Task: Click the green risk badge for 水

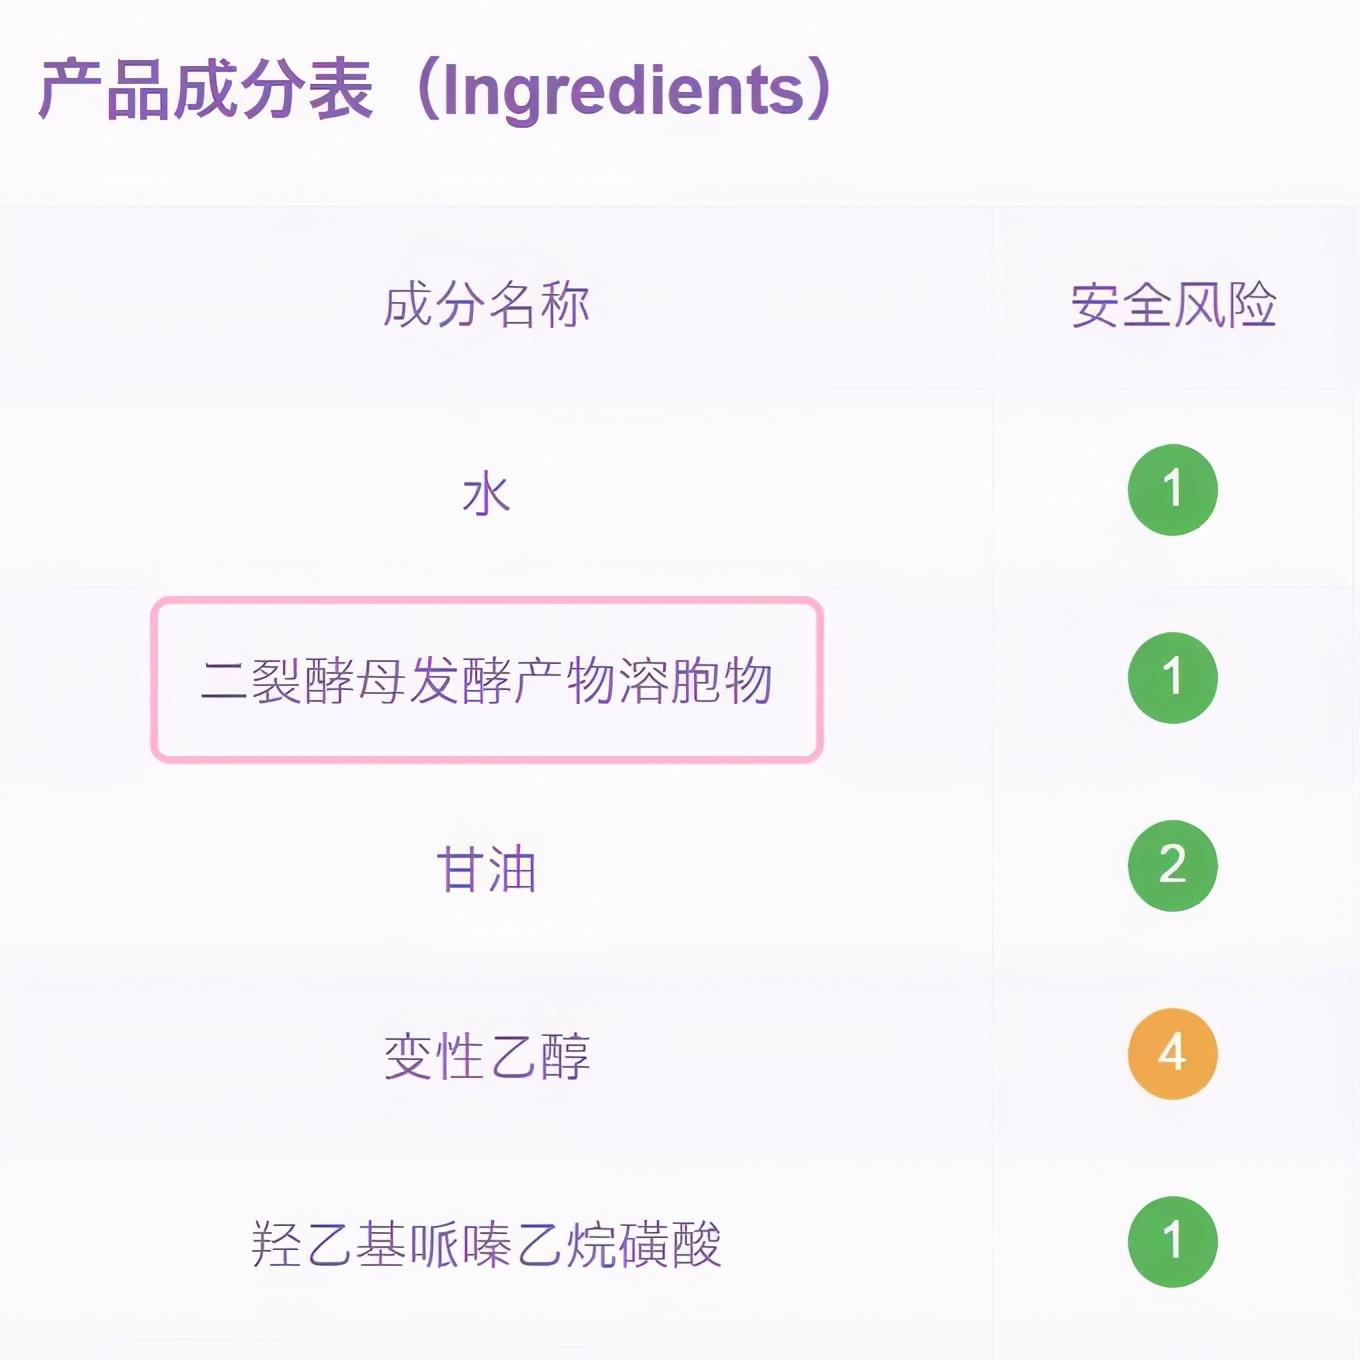Action: [1172, 490]
